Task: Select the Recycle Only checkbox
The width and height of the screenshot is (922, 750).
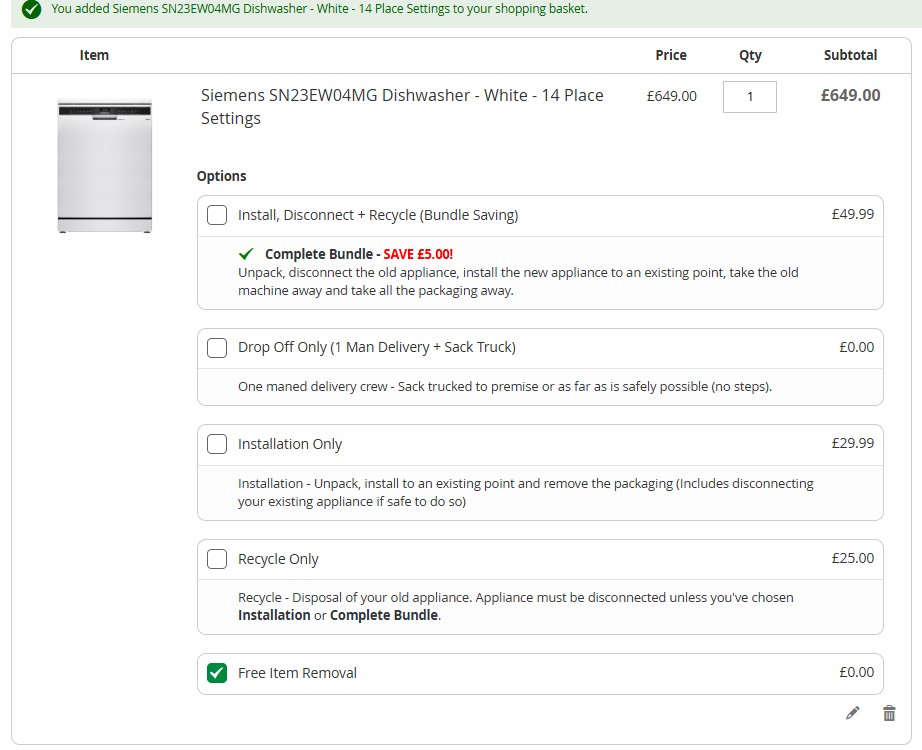Action: [x=217, y=559]
